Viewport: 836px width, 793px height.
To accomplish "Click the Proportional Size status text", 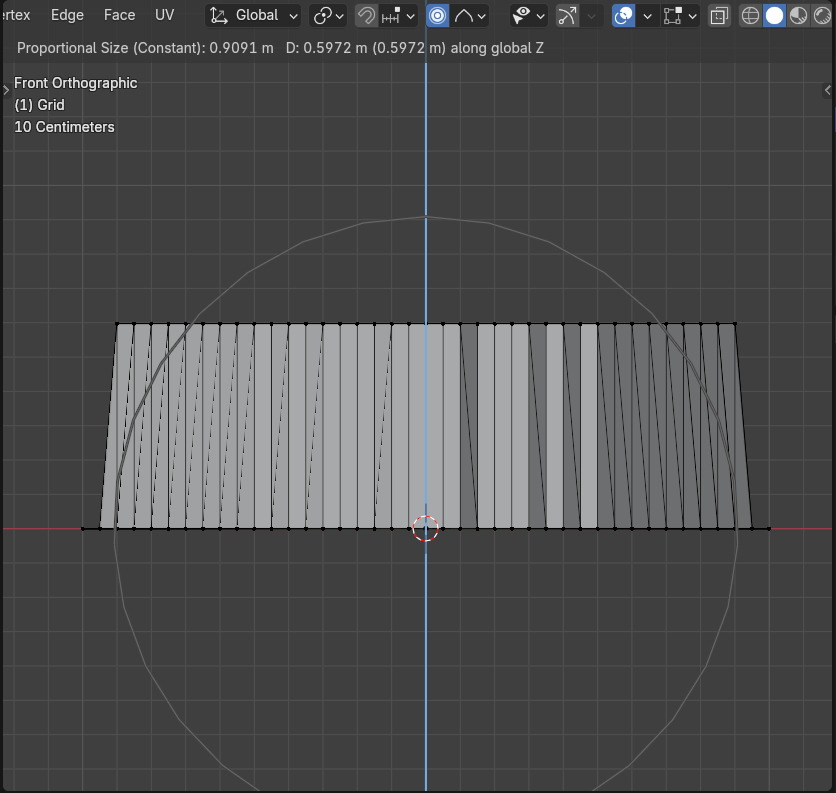I will pos(145,48).
